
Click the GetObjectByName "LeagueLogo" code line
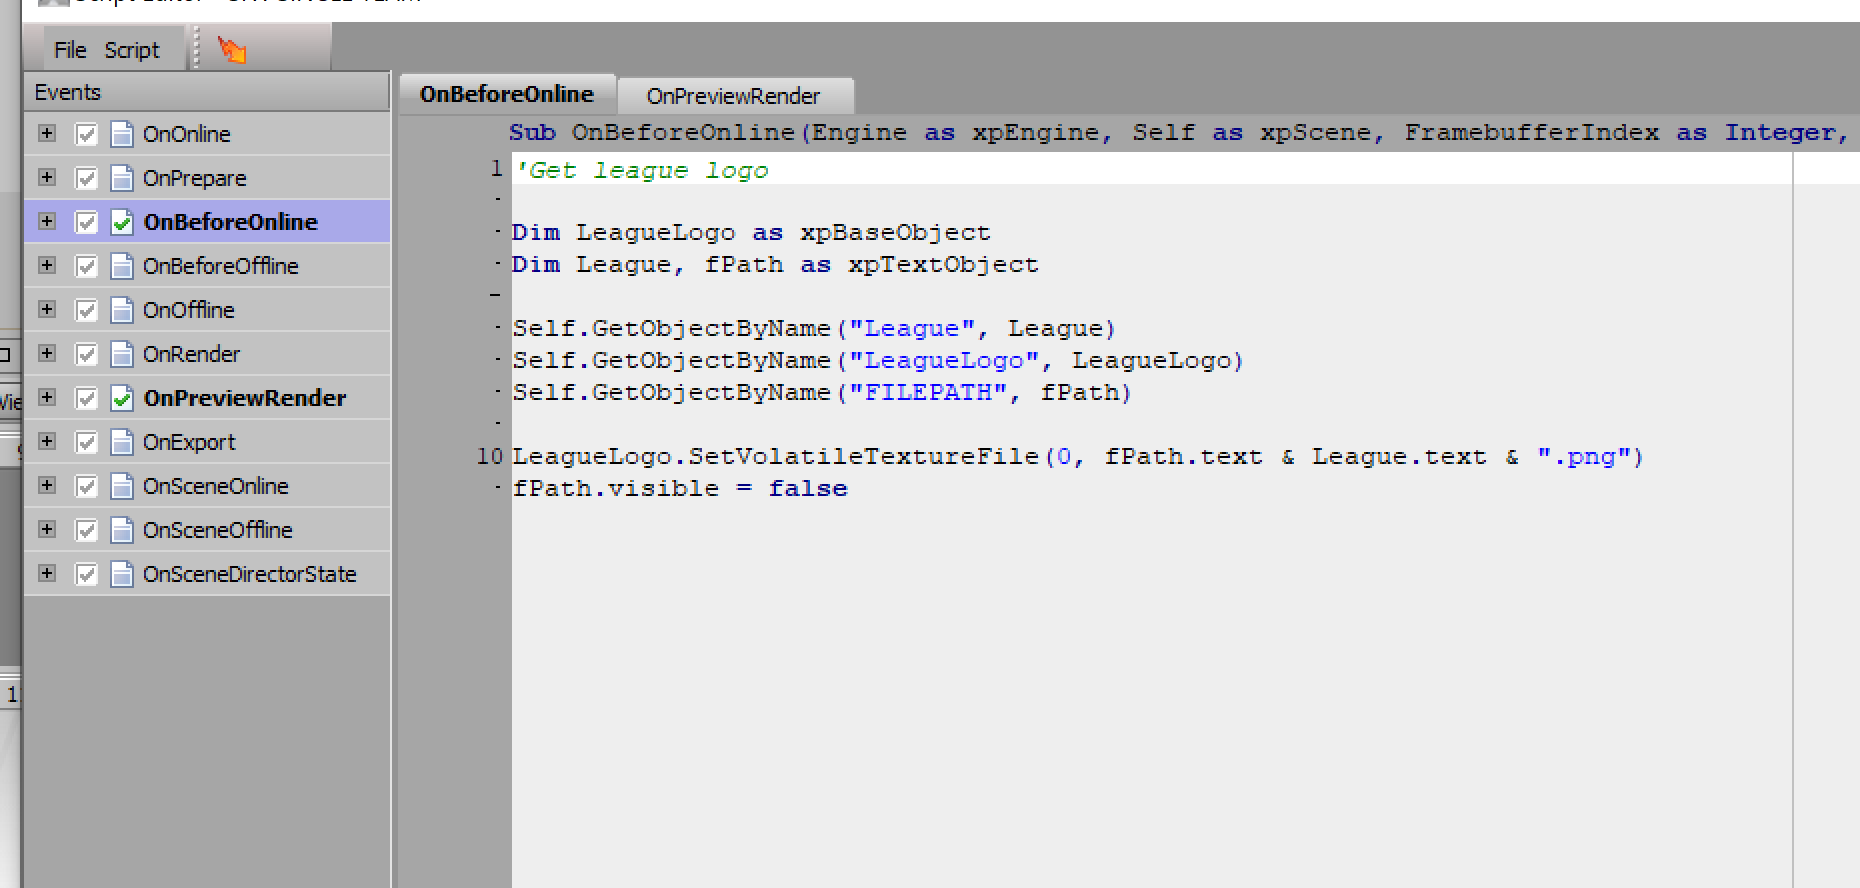coord(878,361)
